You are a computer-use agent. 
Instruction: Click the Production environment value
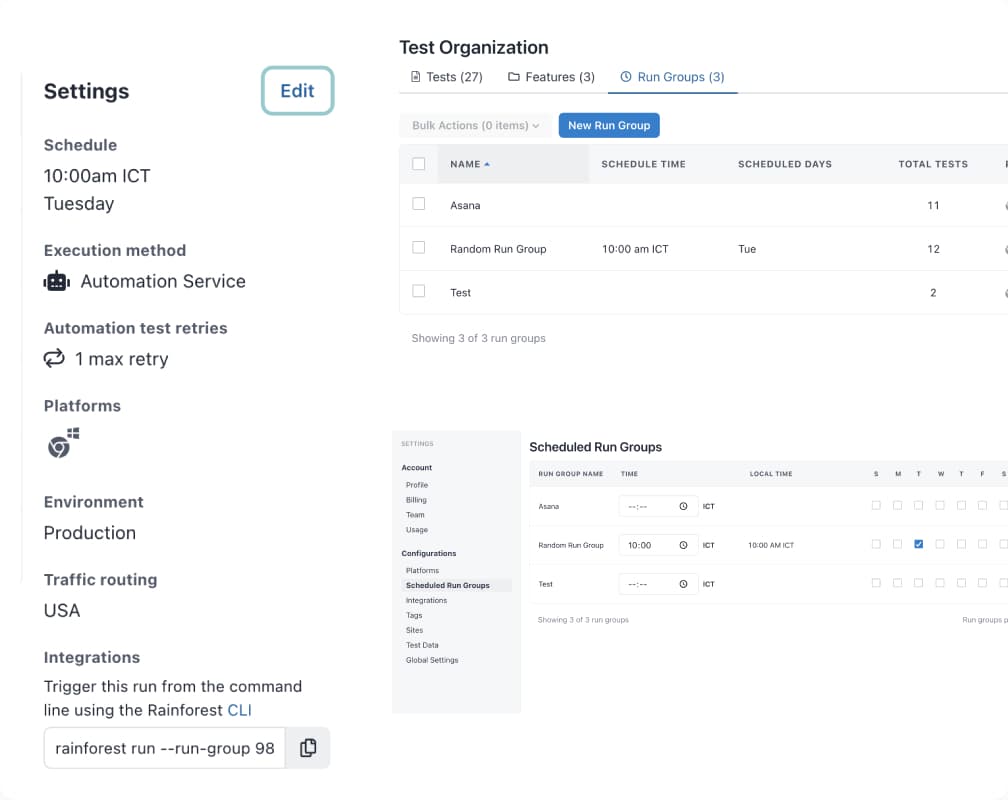(90, 532)
